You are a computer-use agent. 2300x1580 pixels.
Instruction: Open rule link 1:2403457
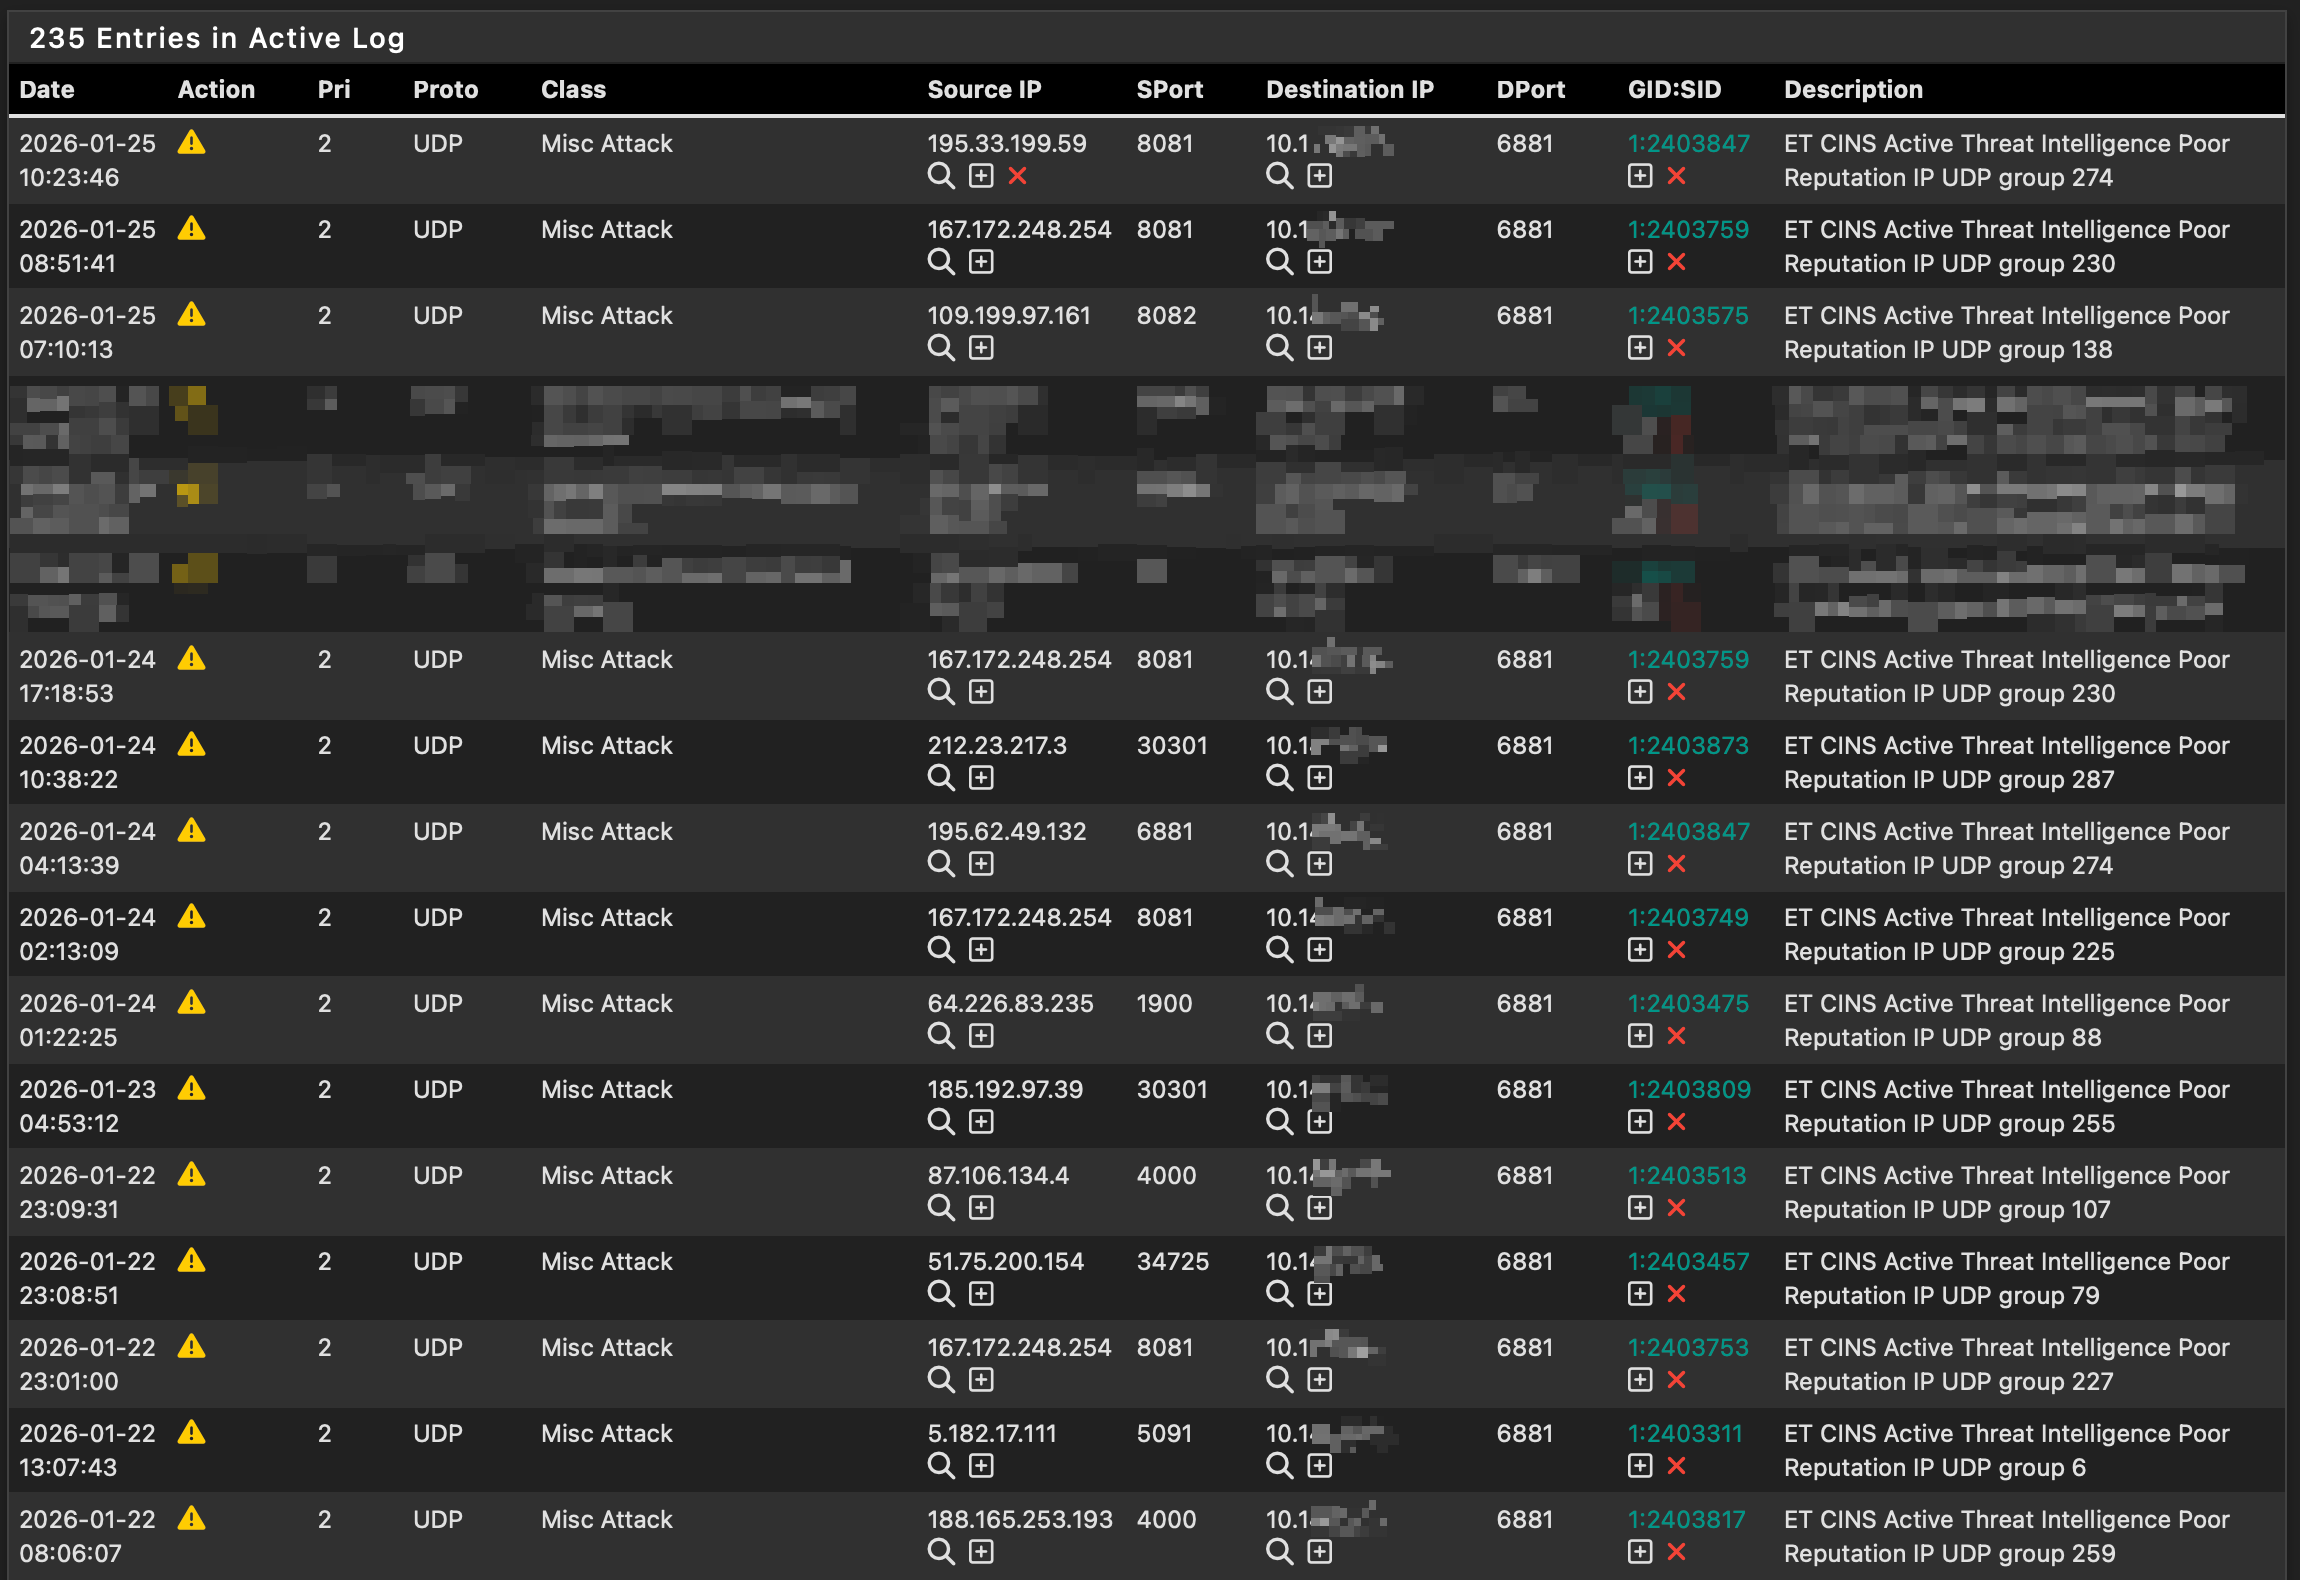pyautogui.click(x=1688, y=1262)
